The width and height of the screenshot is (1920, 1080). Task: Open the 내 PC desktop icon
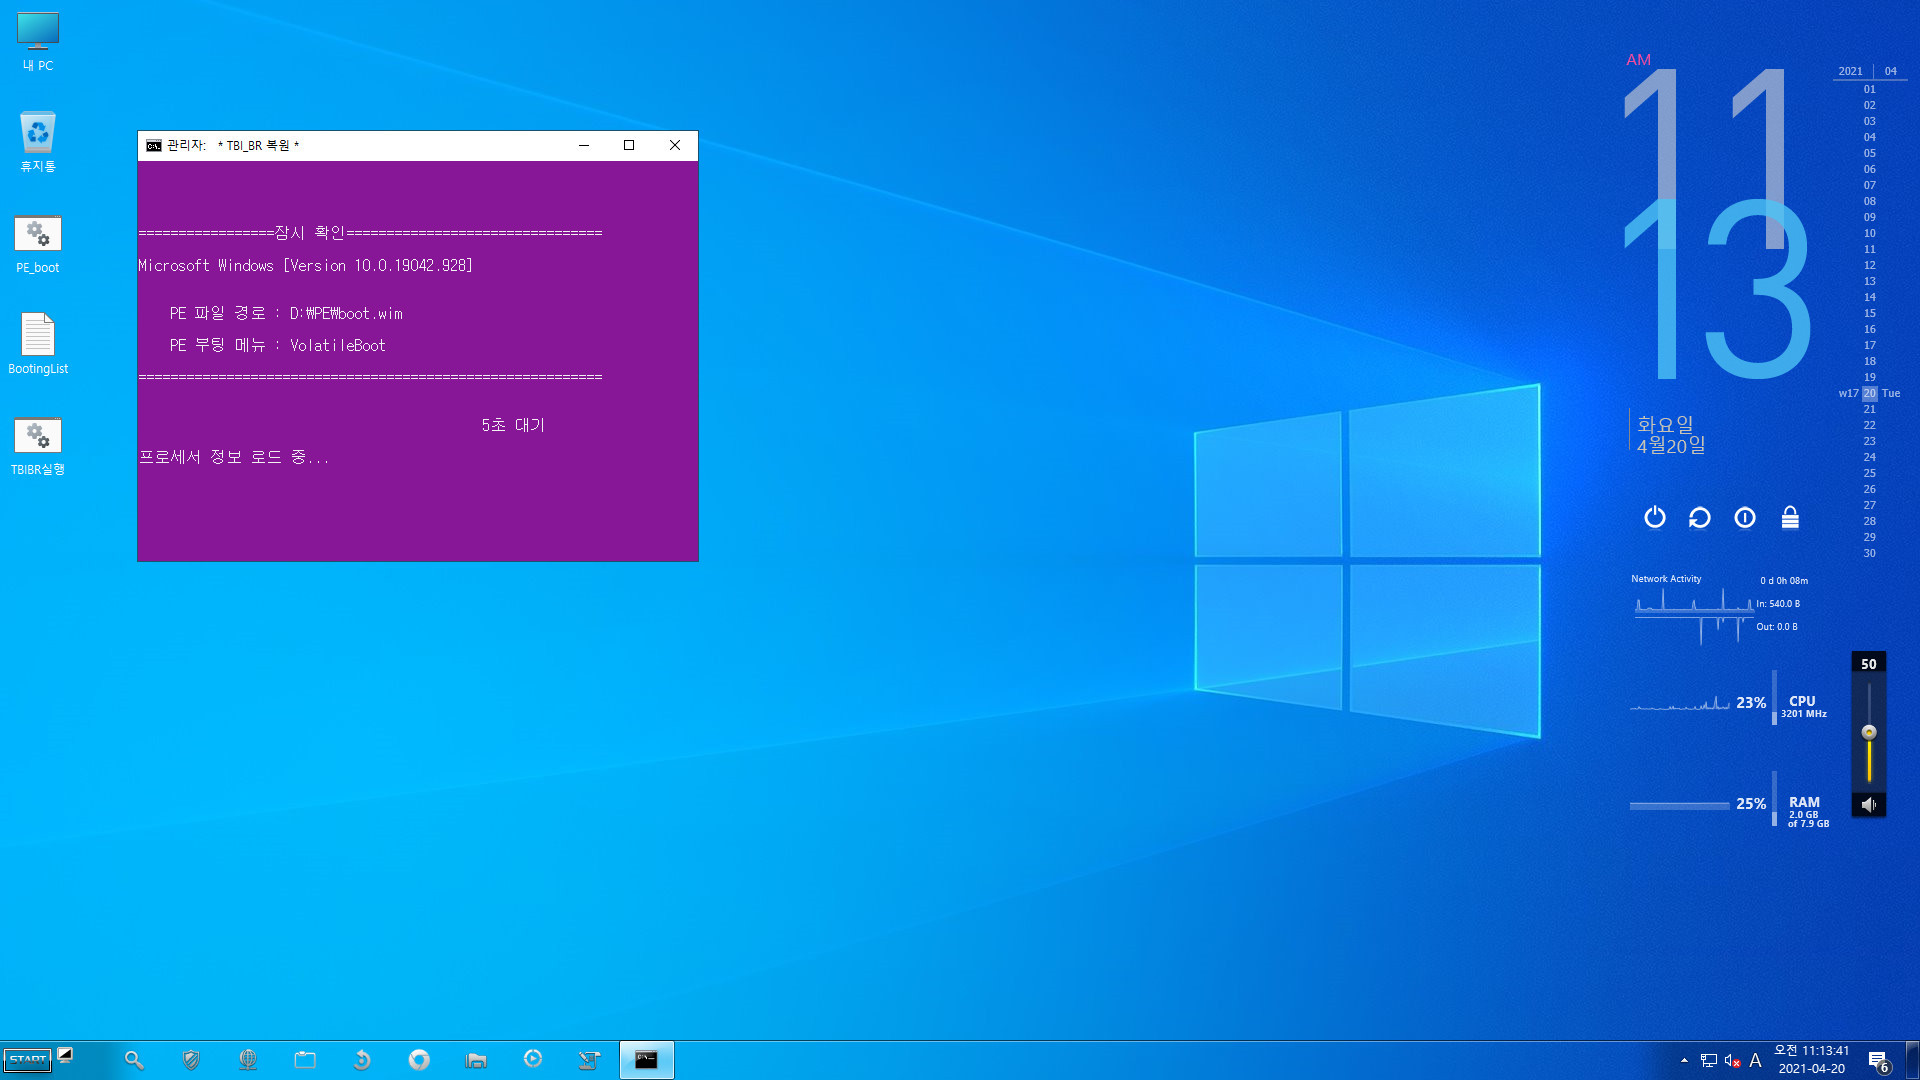(x=38, y=42)
